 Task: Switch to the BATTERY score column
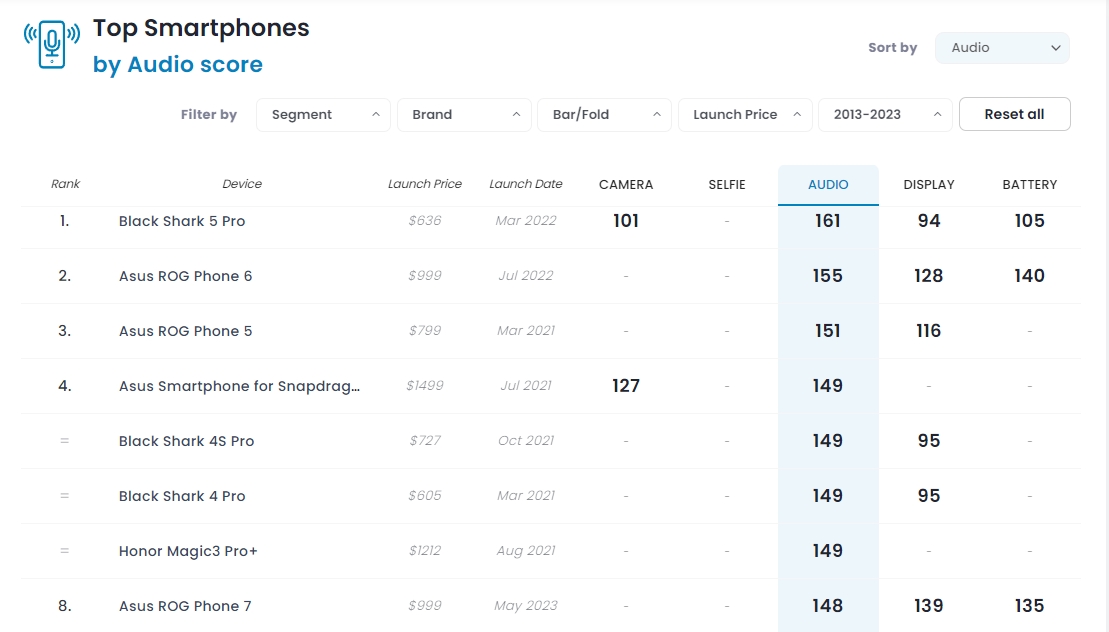(x=1030, y=185)
